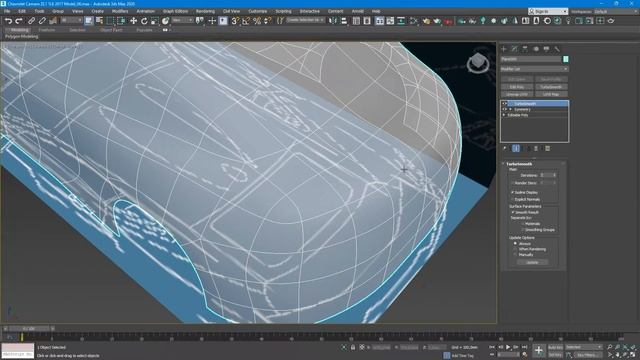Open the Modifier List dropdown
The width and height of the screenshot is (640, 360).
[x=534, y=69]
